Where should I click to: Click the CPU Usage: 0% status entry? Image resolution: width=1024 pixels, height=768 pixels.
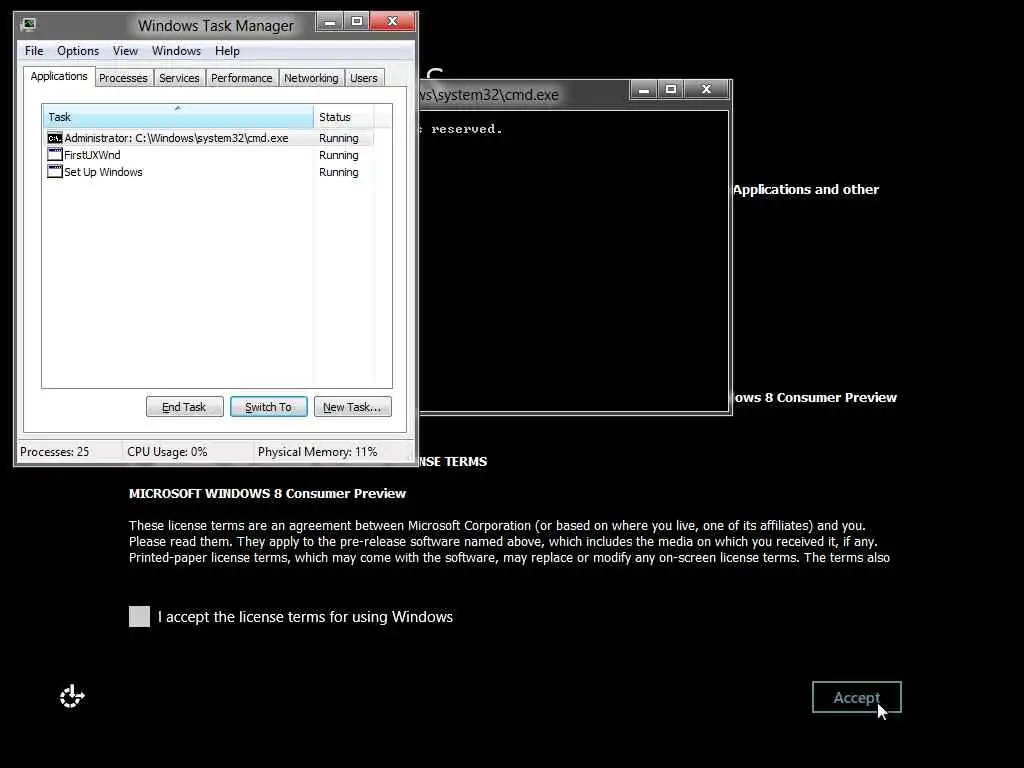(167, 452)
